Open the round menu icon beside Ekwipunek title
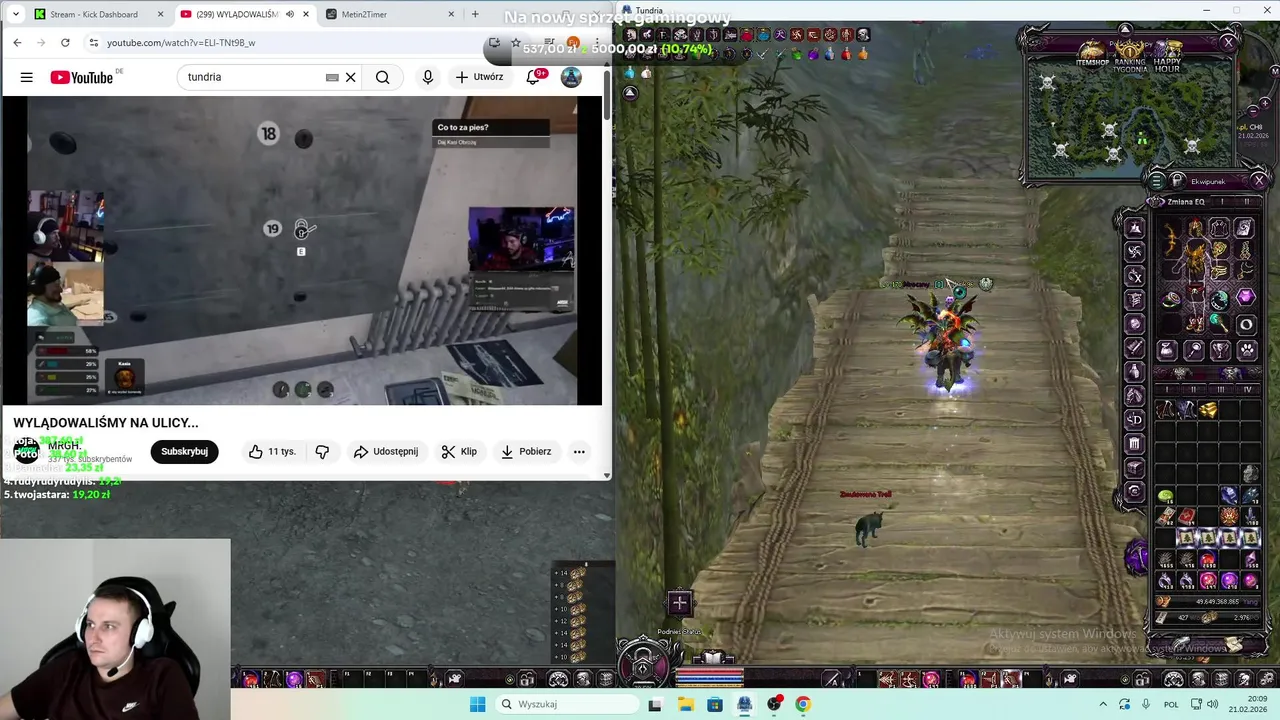The width and height of the screenshot is (1280, 720). (1156, 180)
